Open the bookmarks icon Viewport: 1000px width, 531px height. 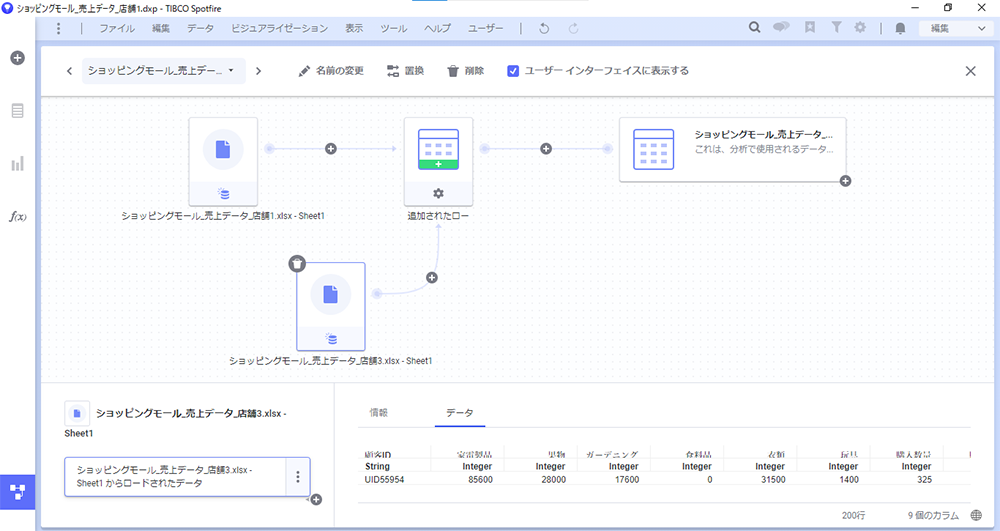(x=809, y=27)
